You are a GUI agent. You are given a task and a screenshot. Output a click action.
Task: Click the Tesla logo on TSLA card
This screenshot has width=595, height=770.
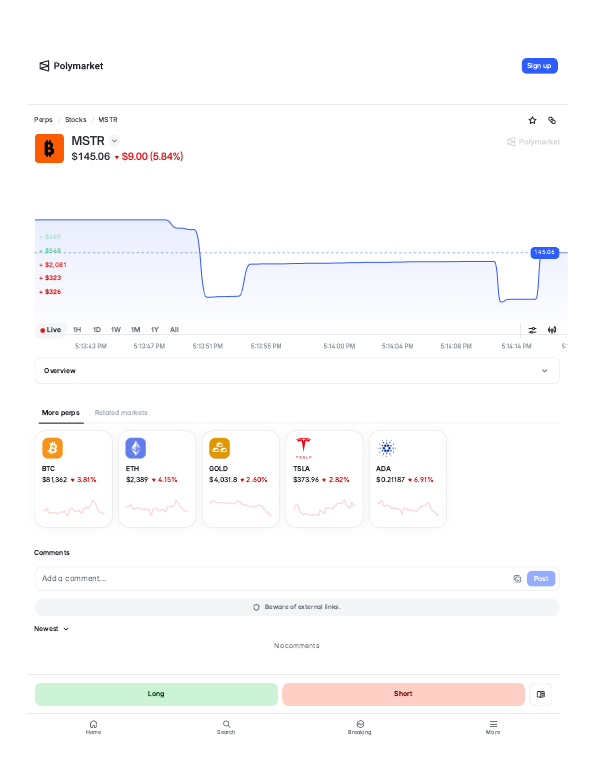click(x=303, y=448)
